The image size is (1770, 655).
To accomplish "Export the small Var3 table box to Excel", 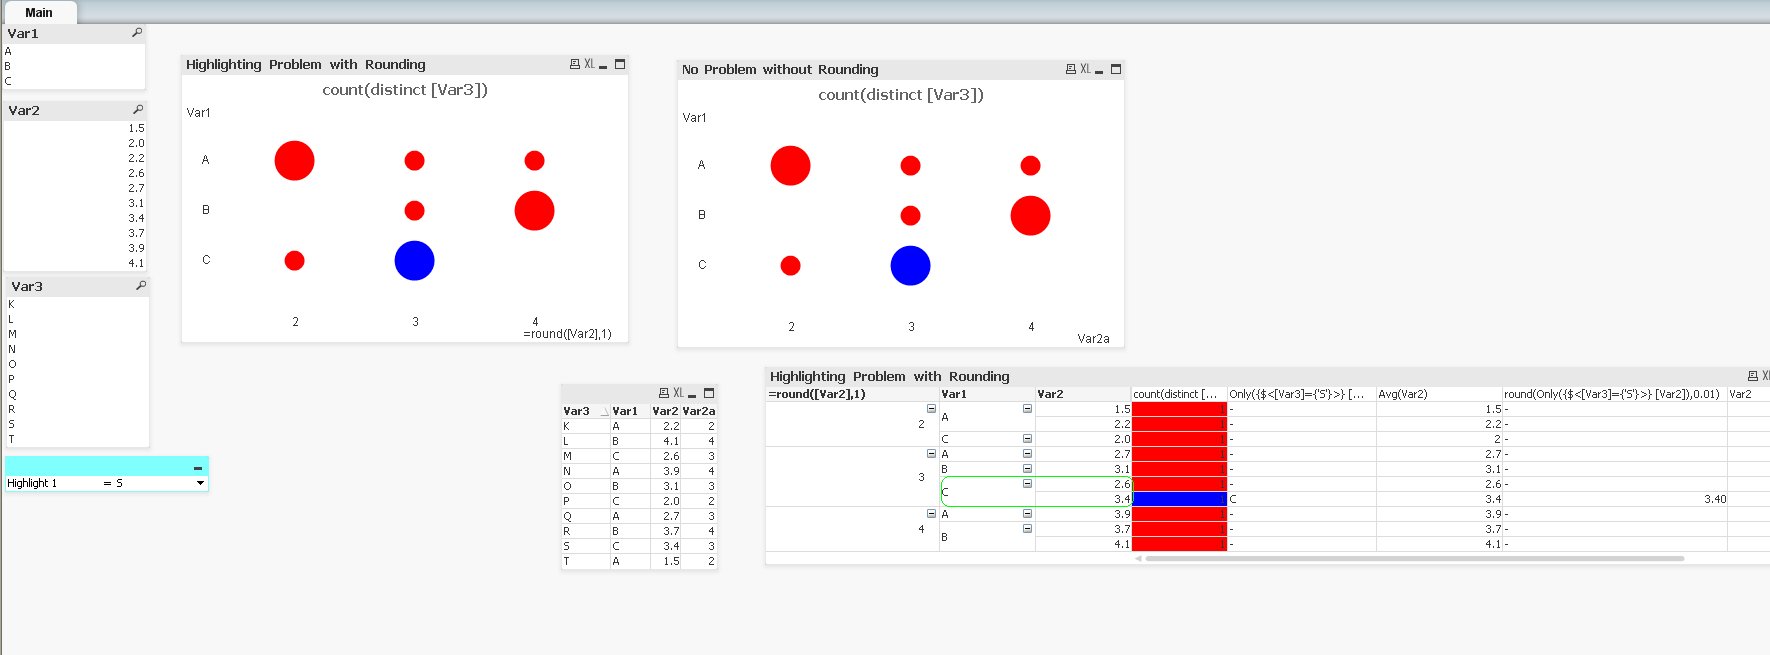I will pos(678,393).
